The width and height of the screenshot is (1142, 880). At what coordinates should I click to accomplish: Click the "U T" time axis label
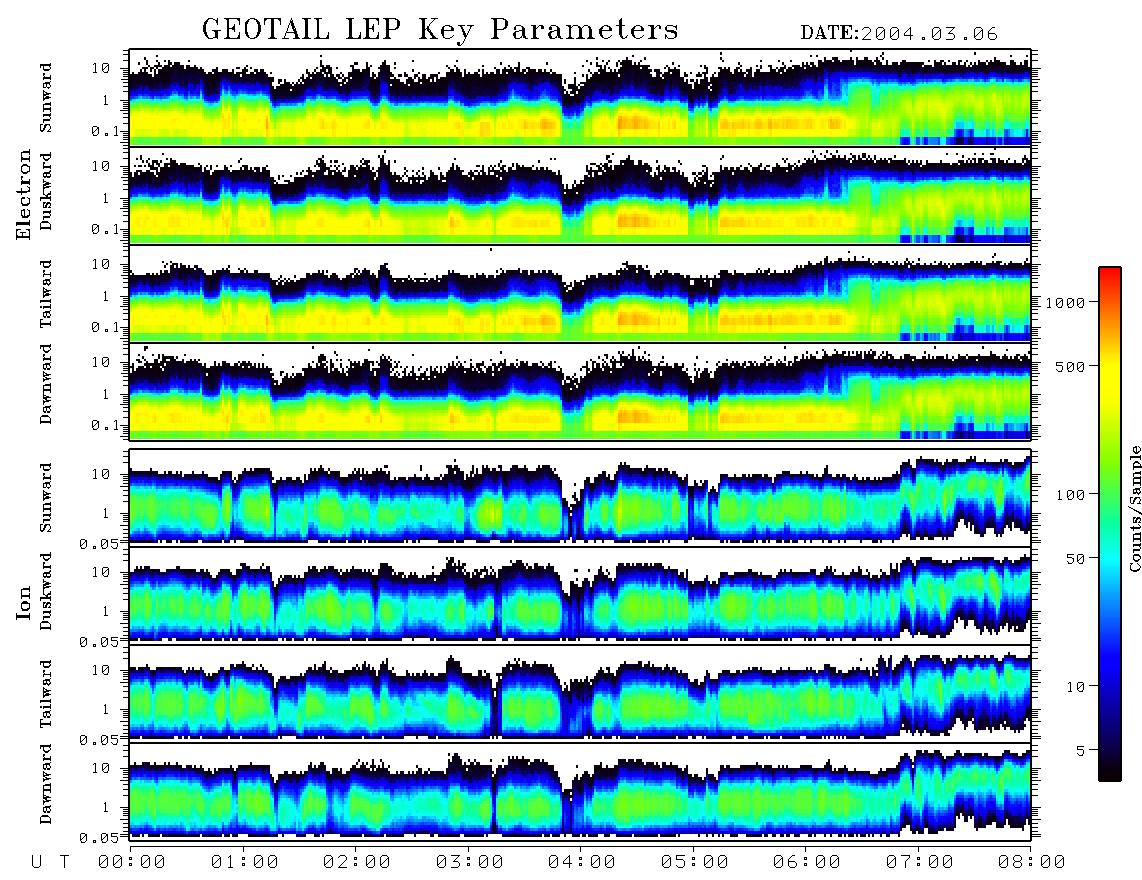point(50,863)
